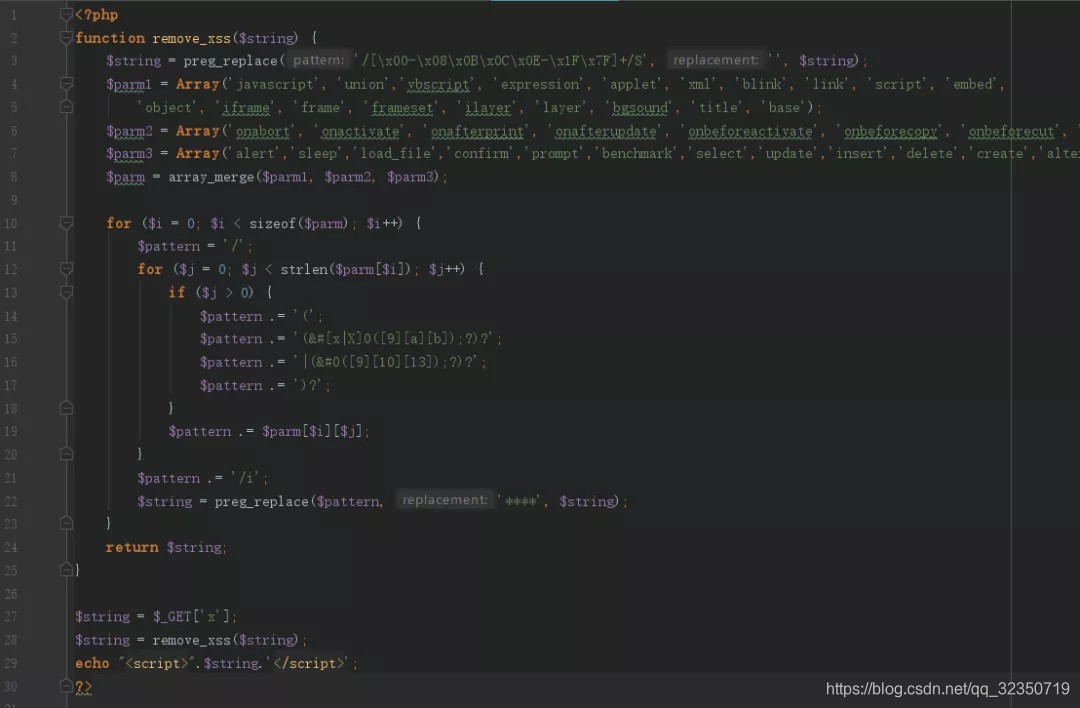Collapse the outer for loop on line 10

click(x=66, y=222)
